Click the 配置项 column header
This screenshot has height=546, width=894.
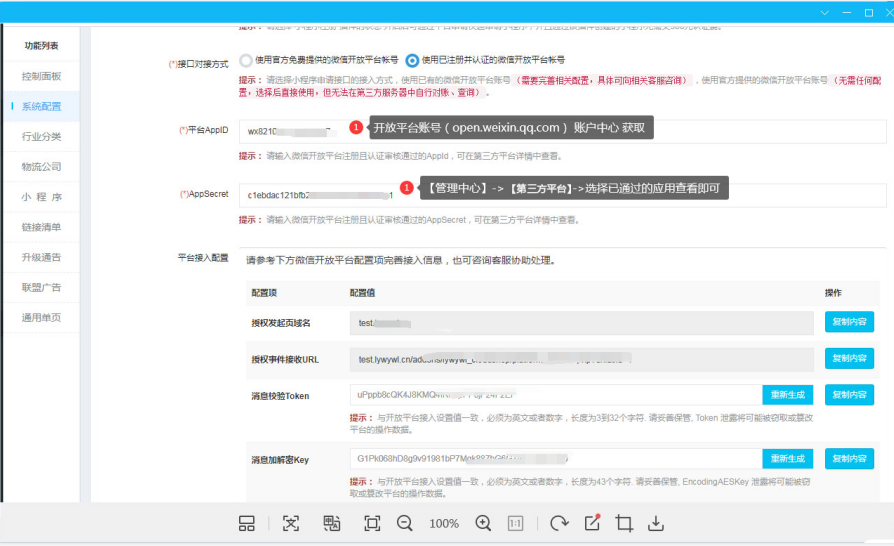point(264,293)
